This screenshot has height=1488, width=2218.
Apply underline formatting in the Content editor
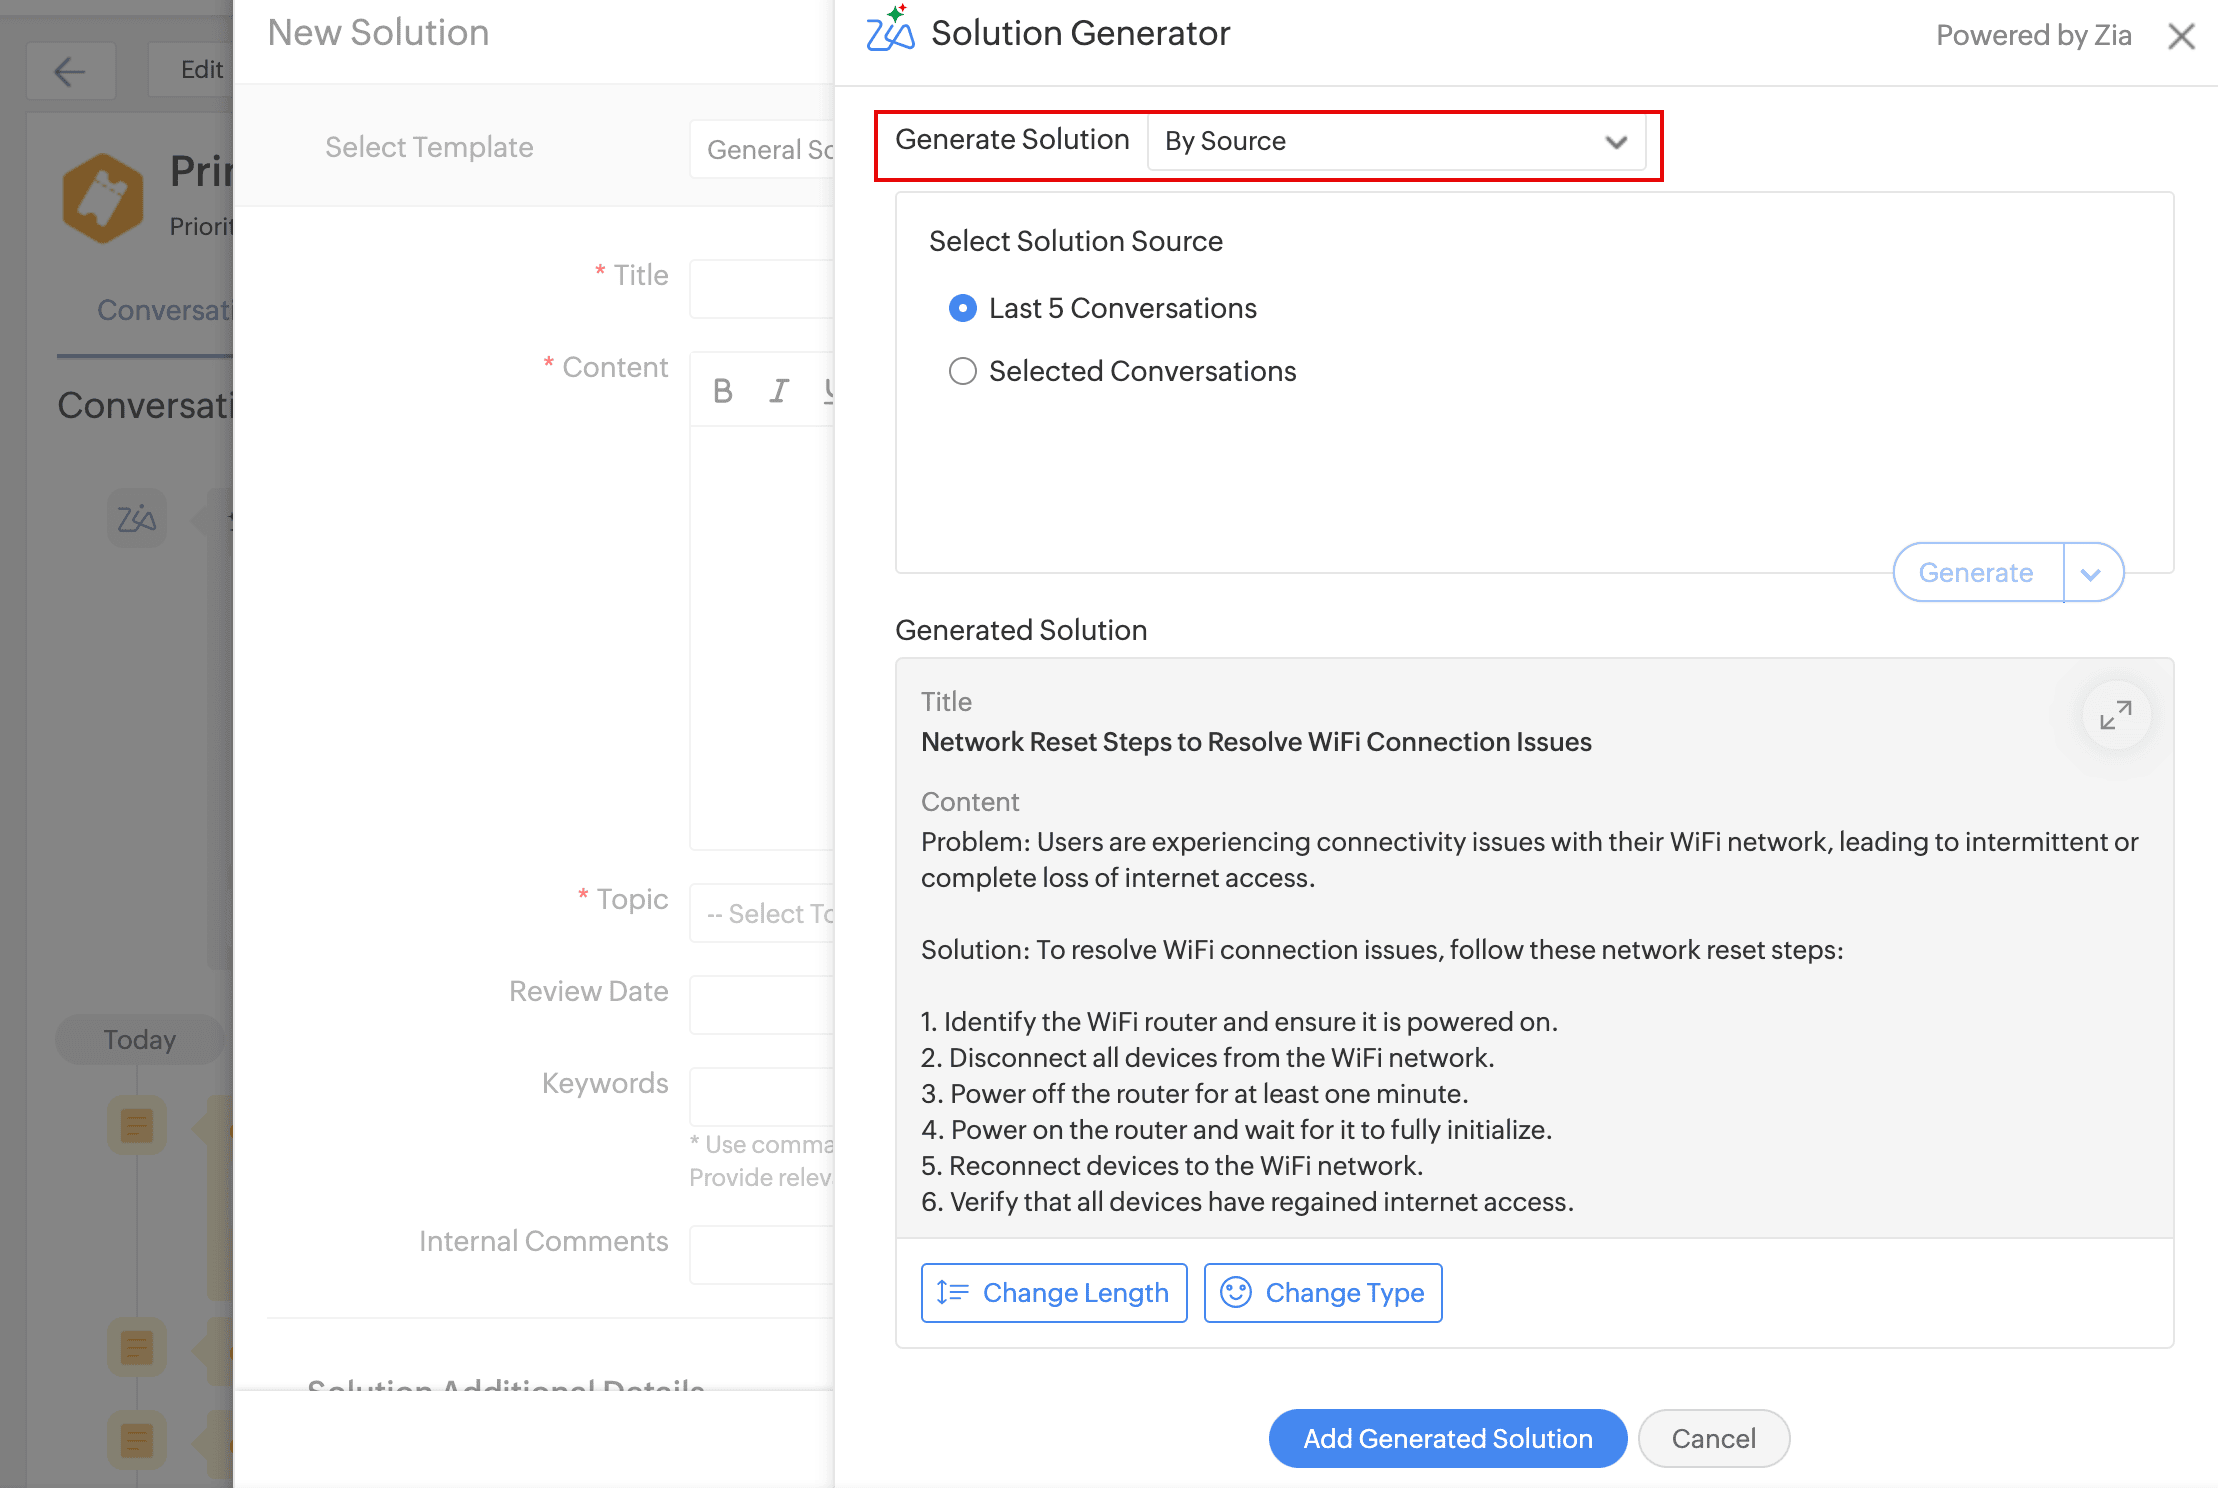pos(830,391)
